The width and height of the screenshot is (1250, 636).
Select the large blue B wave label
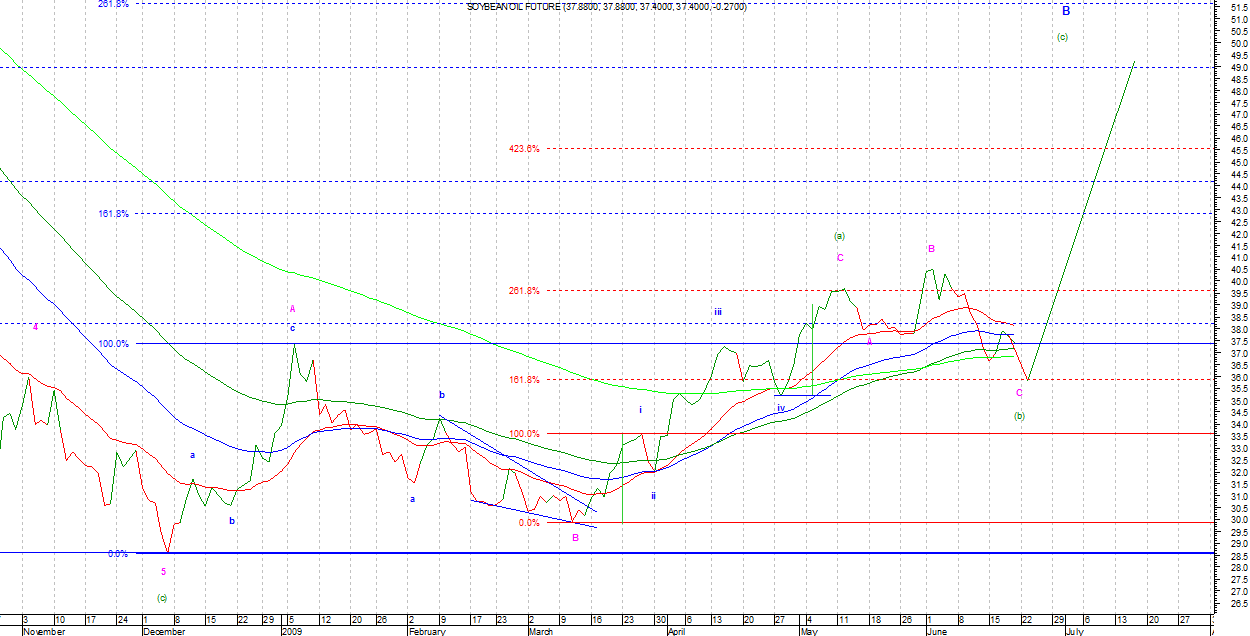click(1066, 11)
